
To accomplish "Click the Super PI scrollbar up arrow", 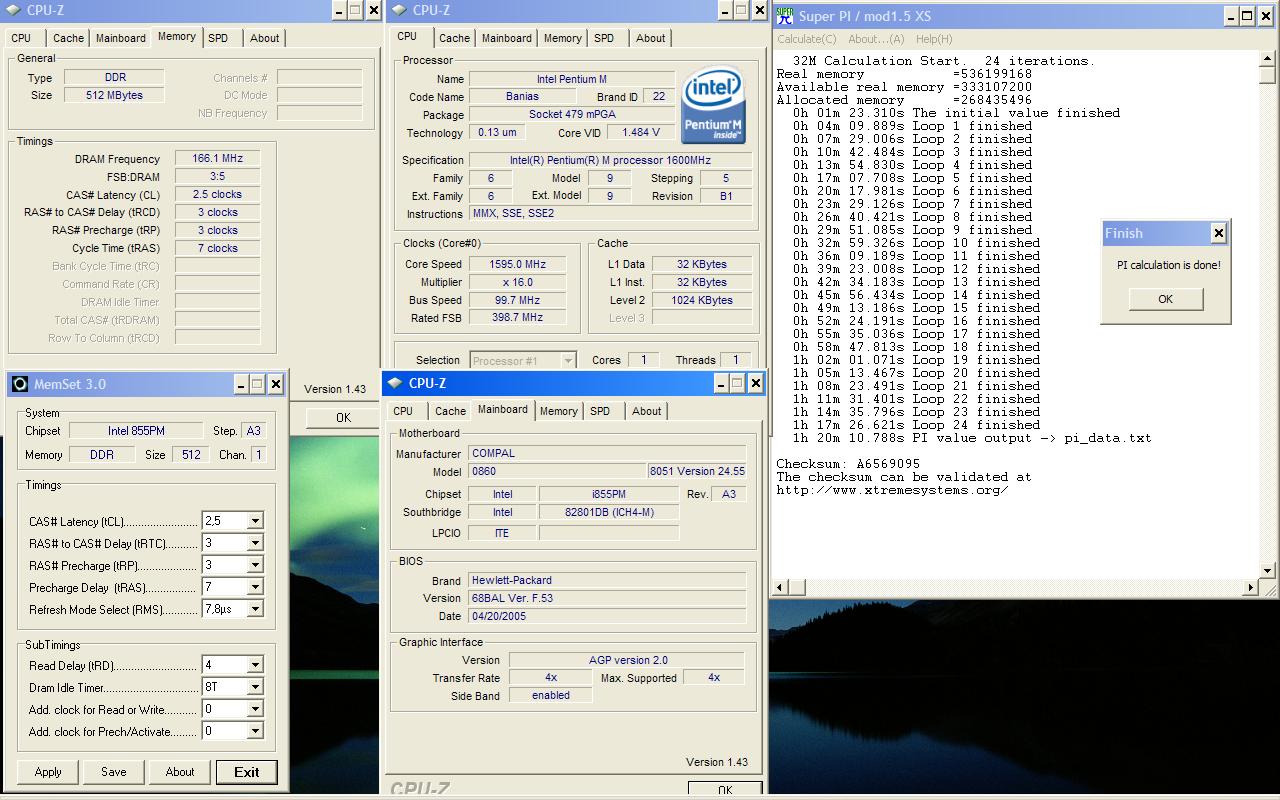I will click(x=1268, y=58).
